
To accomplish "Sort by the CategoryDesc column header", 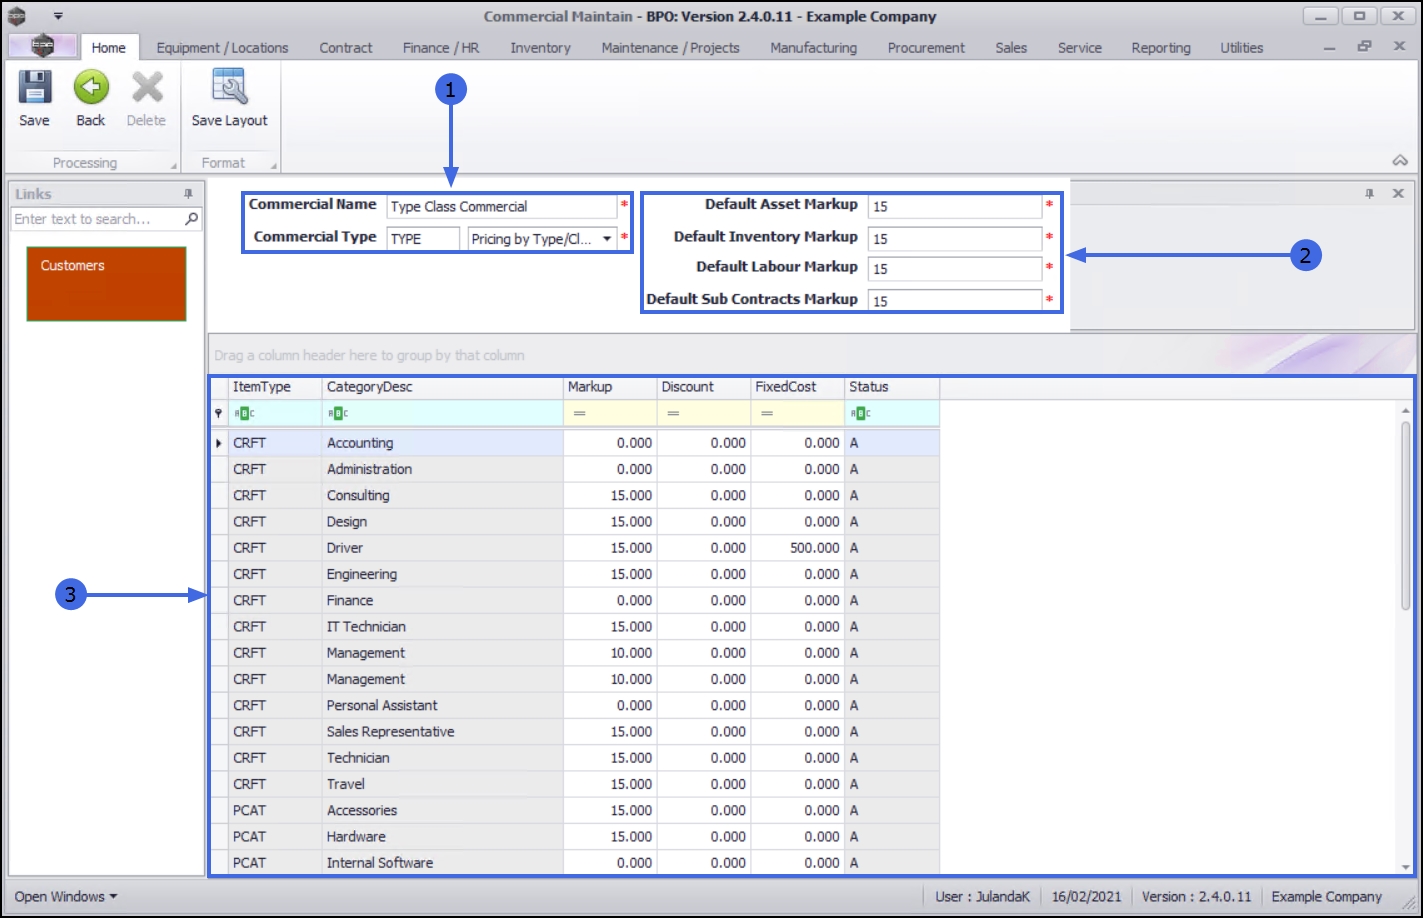I will tap(441, 387).
